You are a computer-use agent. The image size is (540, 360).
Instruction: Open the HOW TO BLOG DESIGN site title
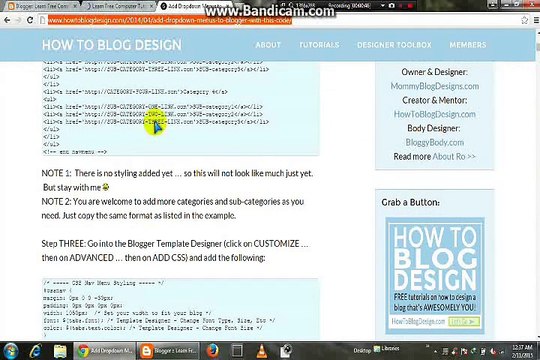[112, 45]
